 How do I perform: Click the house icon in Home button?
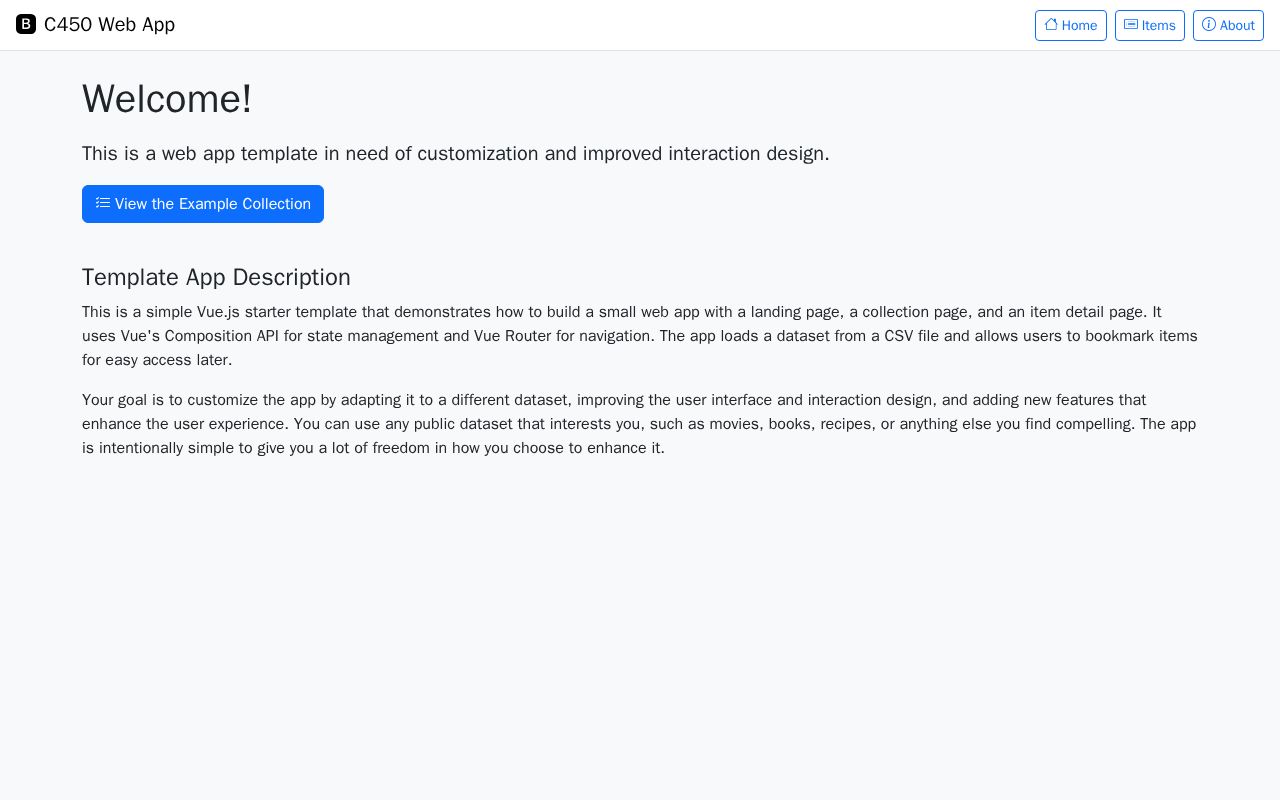1051,24
